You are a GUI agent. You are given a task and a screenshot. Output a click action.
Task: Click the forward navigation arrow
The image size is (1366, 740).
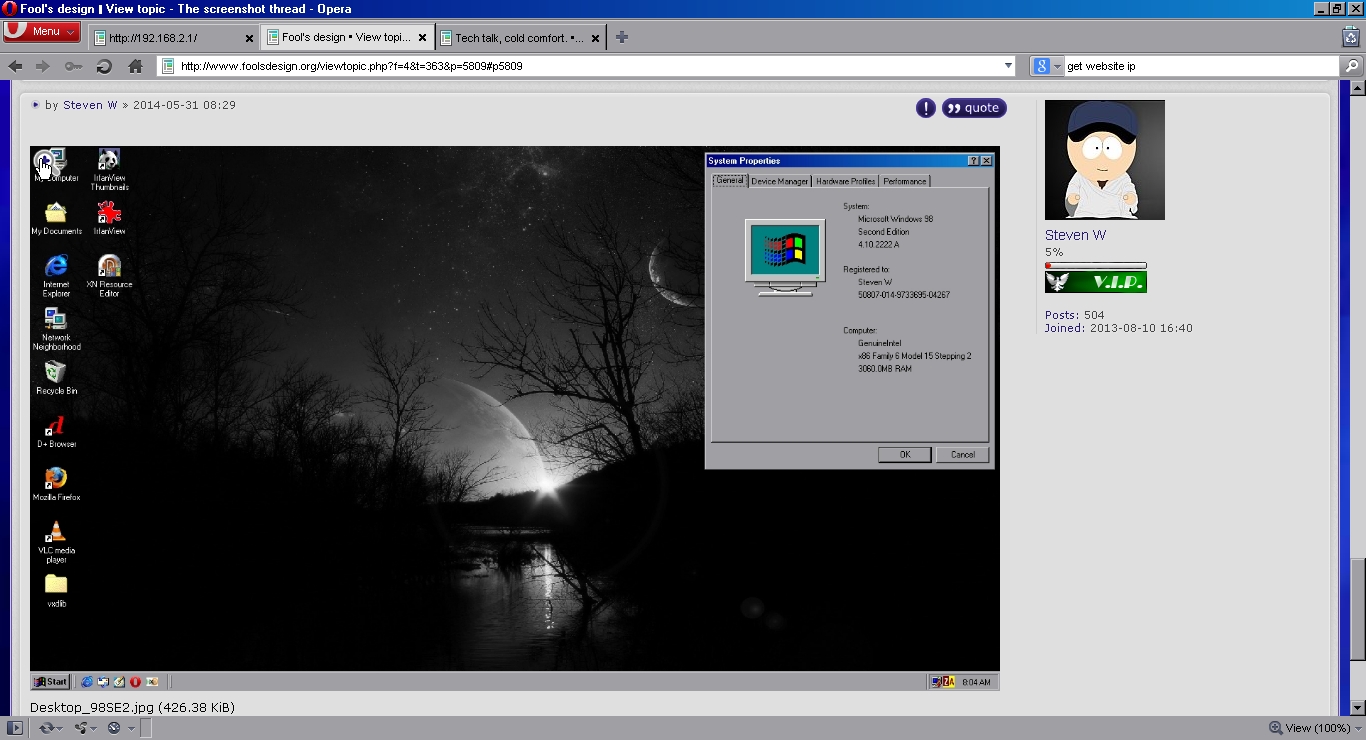tap(43, 66)
